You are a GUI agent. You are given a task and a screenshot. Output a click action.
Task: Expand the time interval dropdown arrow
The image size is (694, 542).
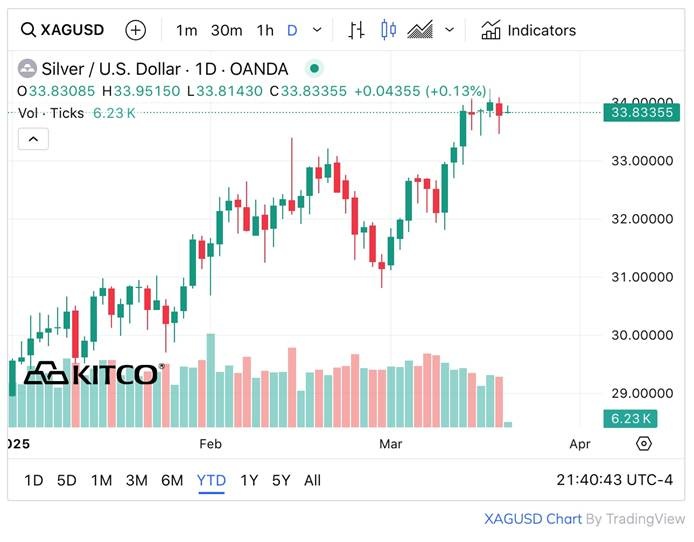click(x=317, y=30)
